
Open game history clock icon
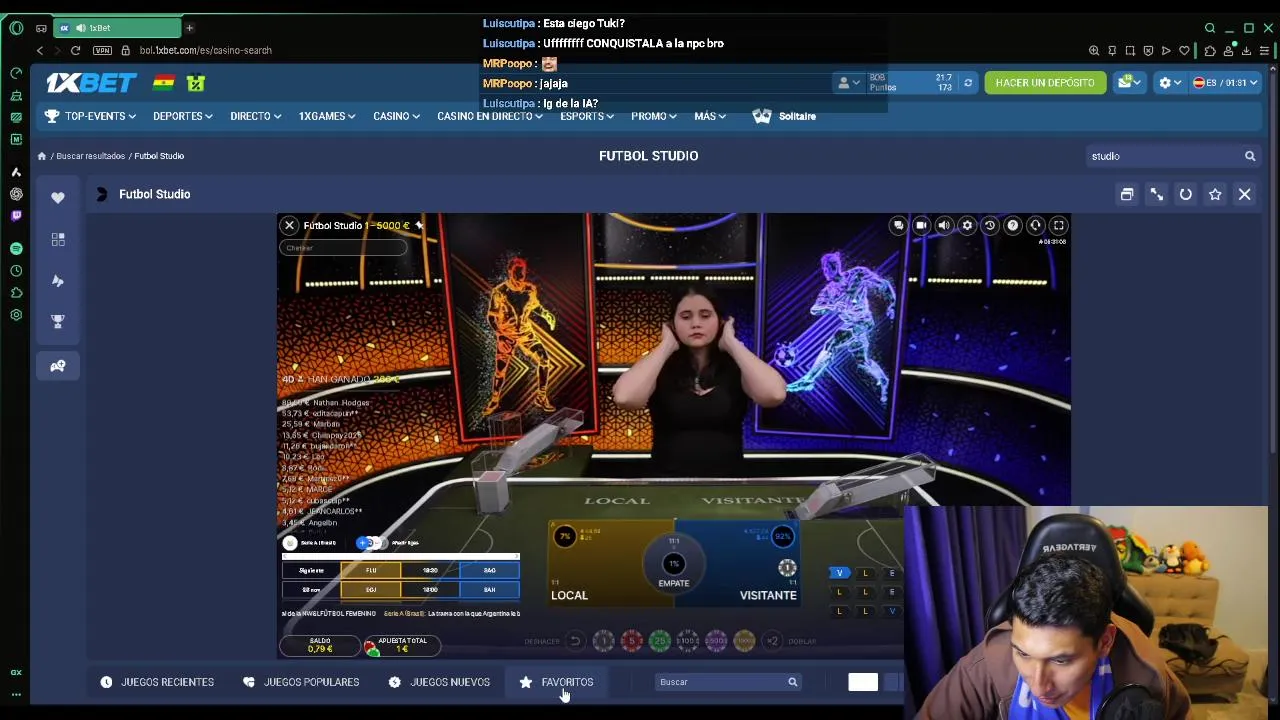[990, 226]
